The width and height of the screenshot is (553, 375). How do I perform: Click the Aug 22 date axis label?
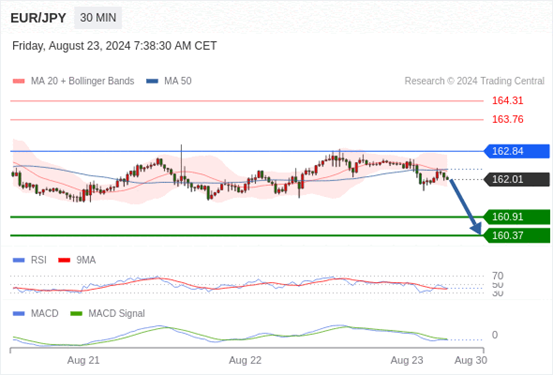pyautogui.click(x=245, y=360)
